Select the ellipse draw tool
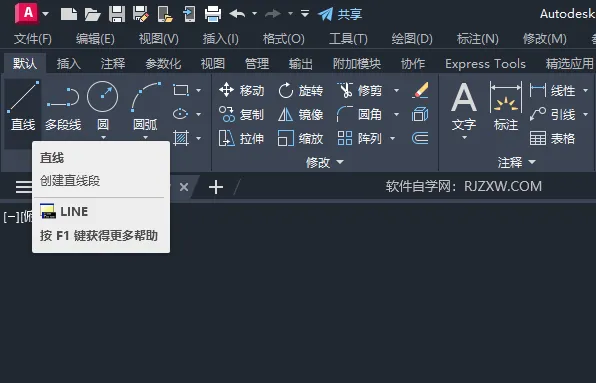The height and width of the screenshot is (383, 596). tap(181, 114)
